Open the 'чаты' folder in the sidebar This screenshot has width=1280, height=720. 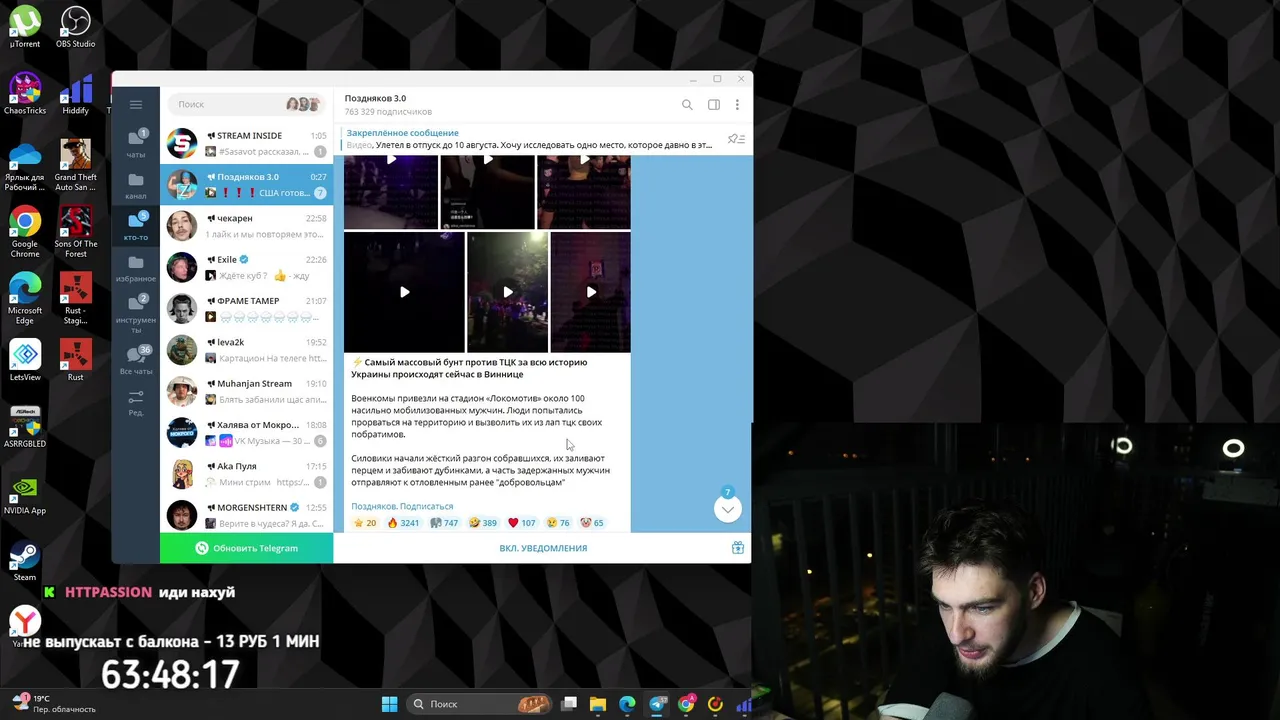coord(136,143)
